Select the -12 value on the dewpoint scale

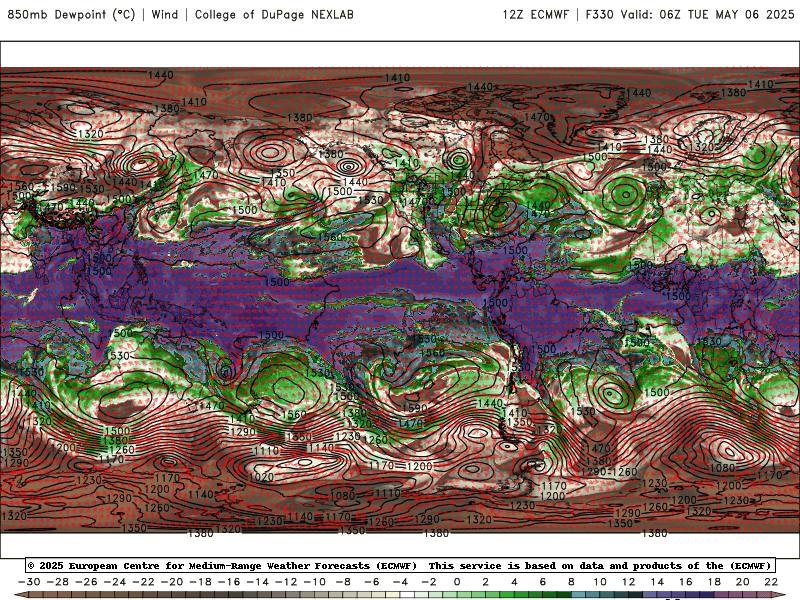pyautogui.click(x=286, y=582)
